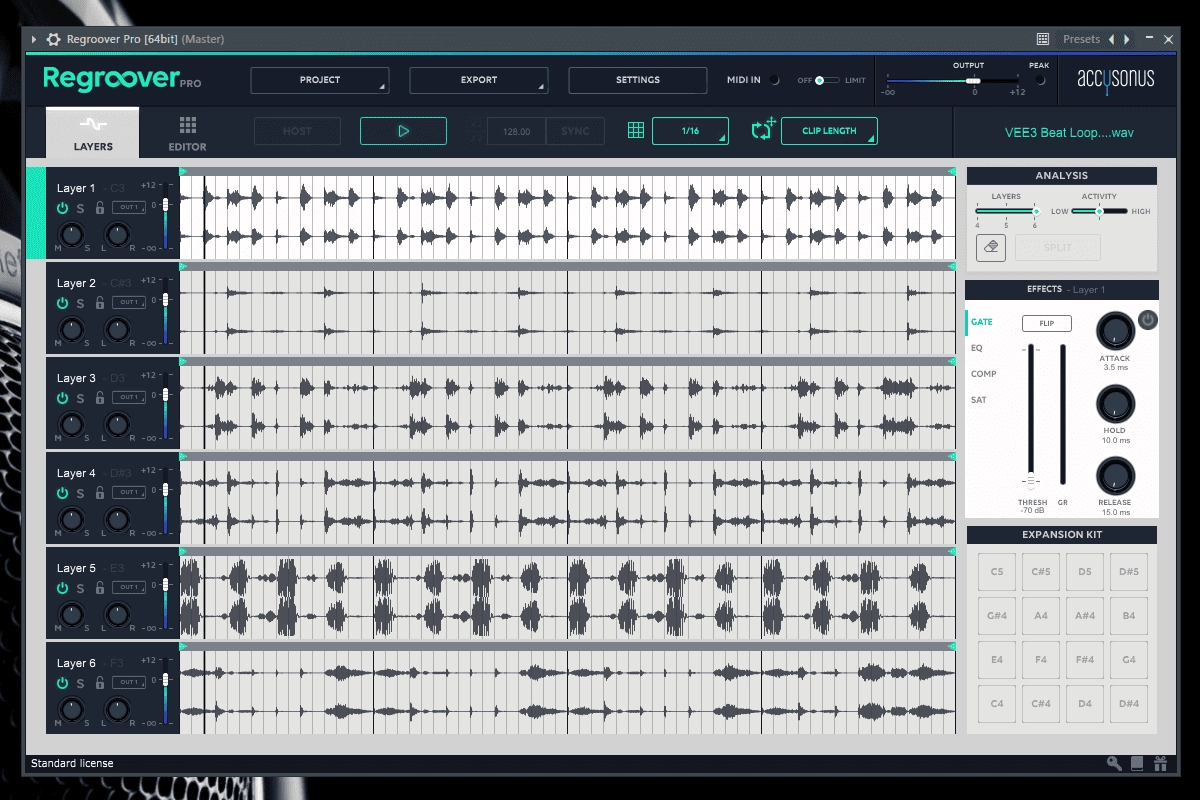The width and height of the screenshot is (1200, 800).
Task: Click the FLIP button in gate effect
Action: (x=1046, y=323)
